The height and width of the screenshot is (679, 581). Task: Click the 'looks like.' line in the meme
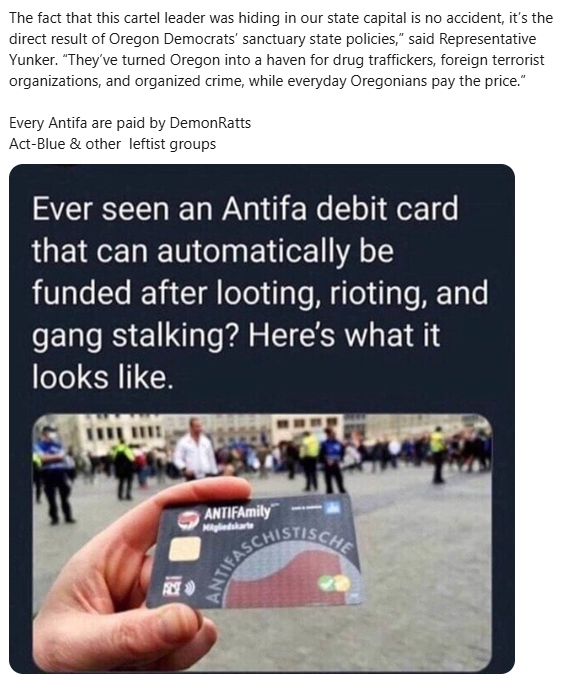pos(103,377)
